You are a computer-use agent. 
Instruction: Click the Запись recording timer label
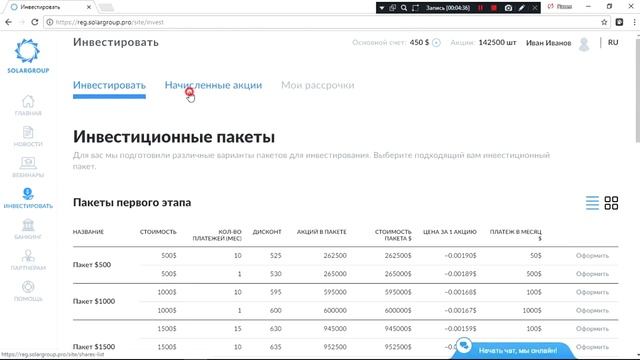448,8
